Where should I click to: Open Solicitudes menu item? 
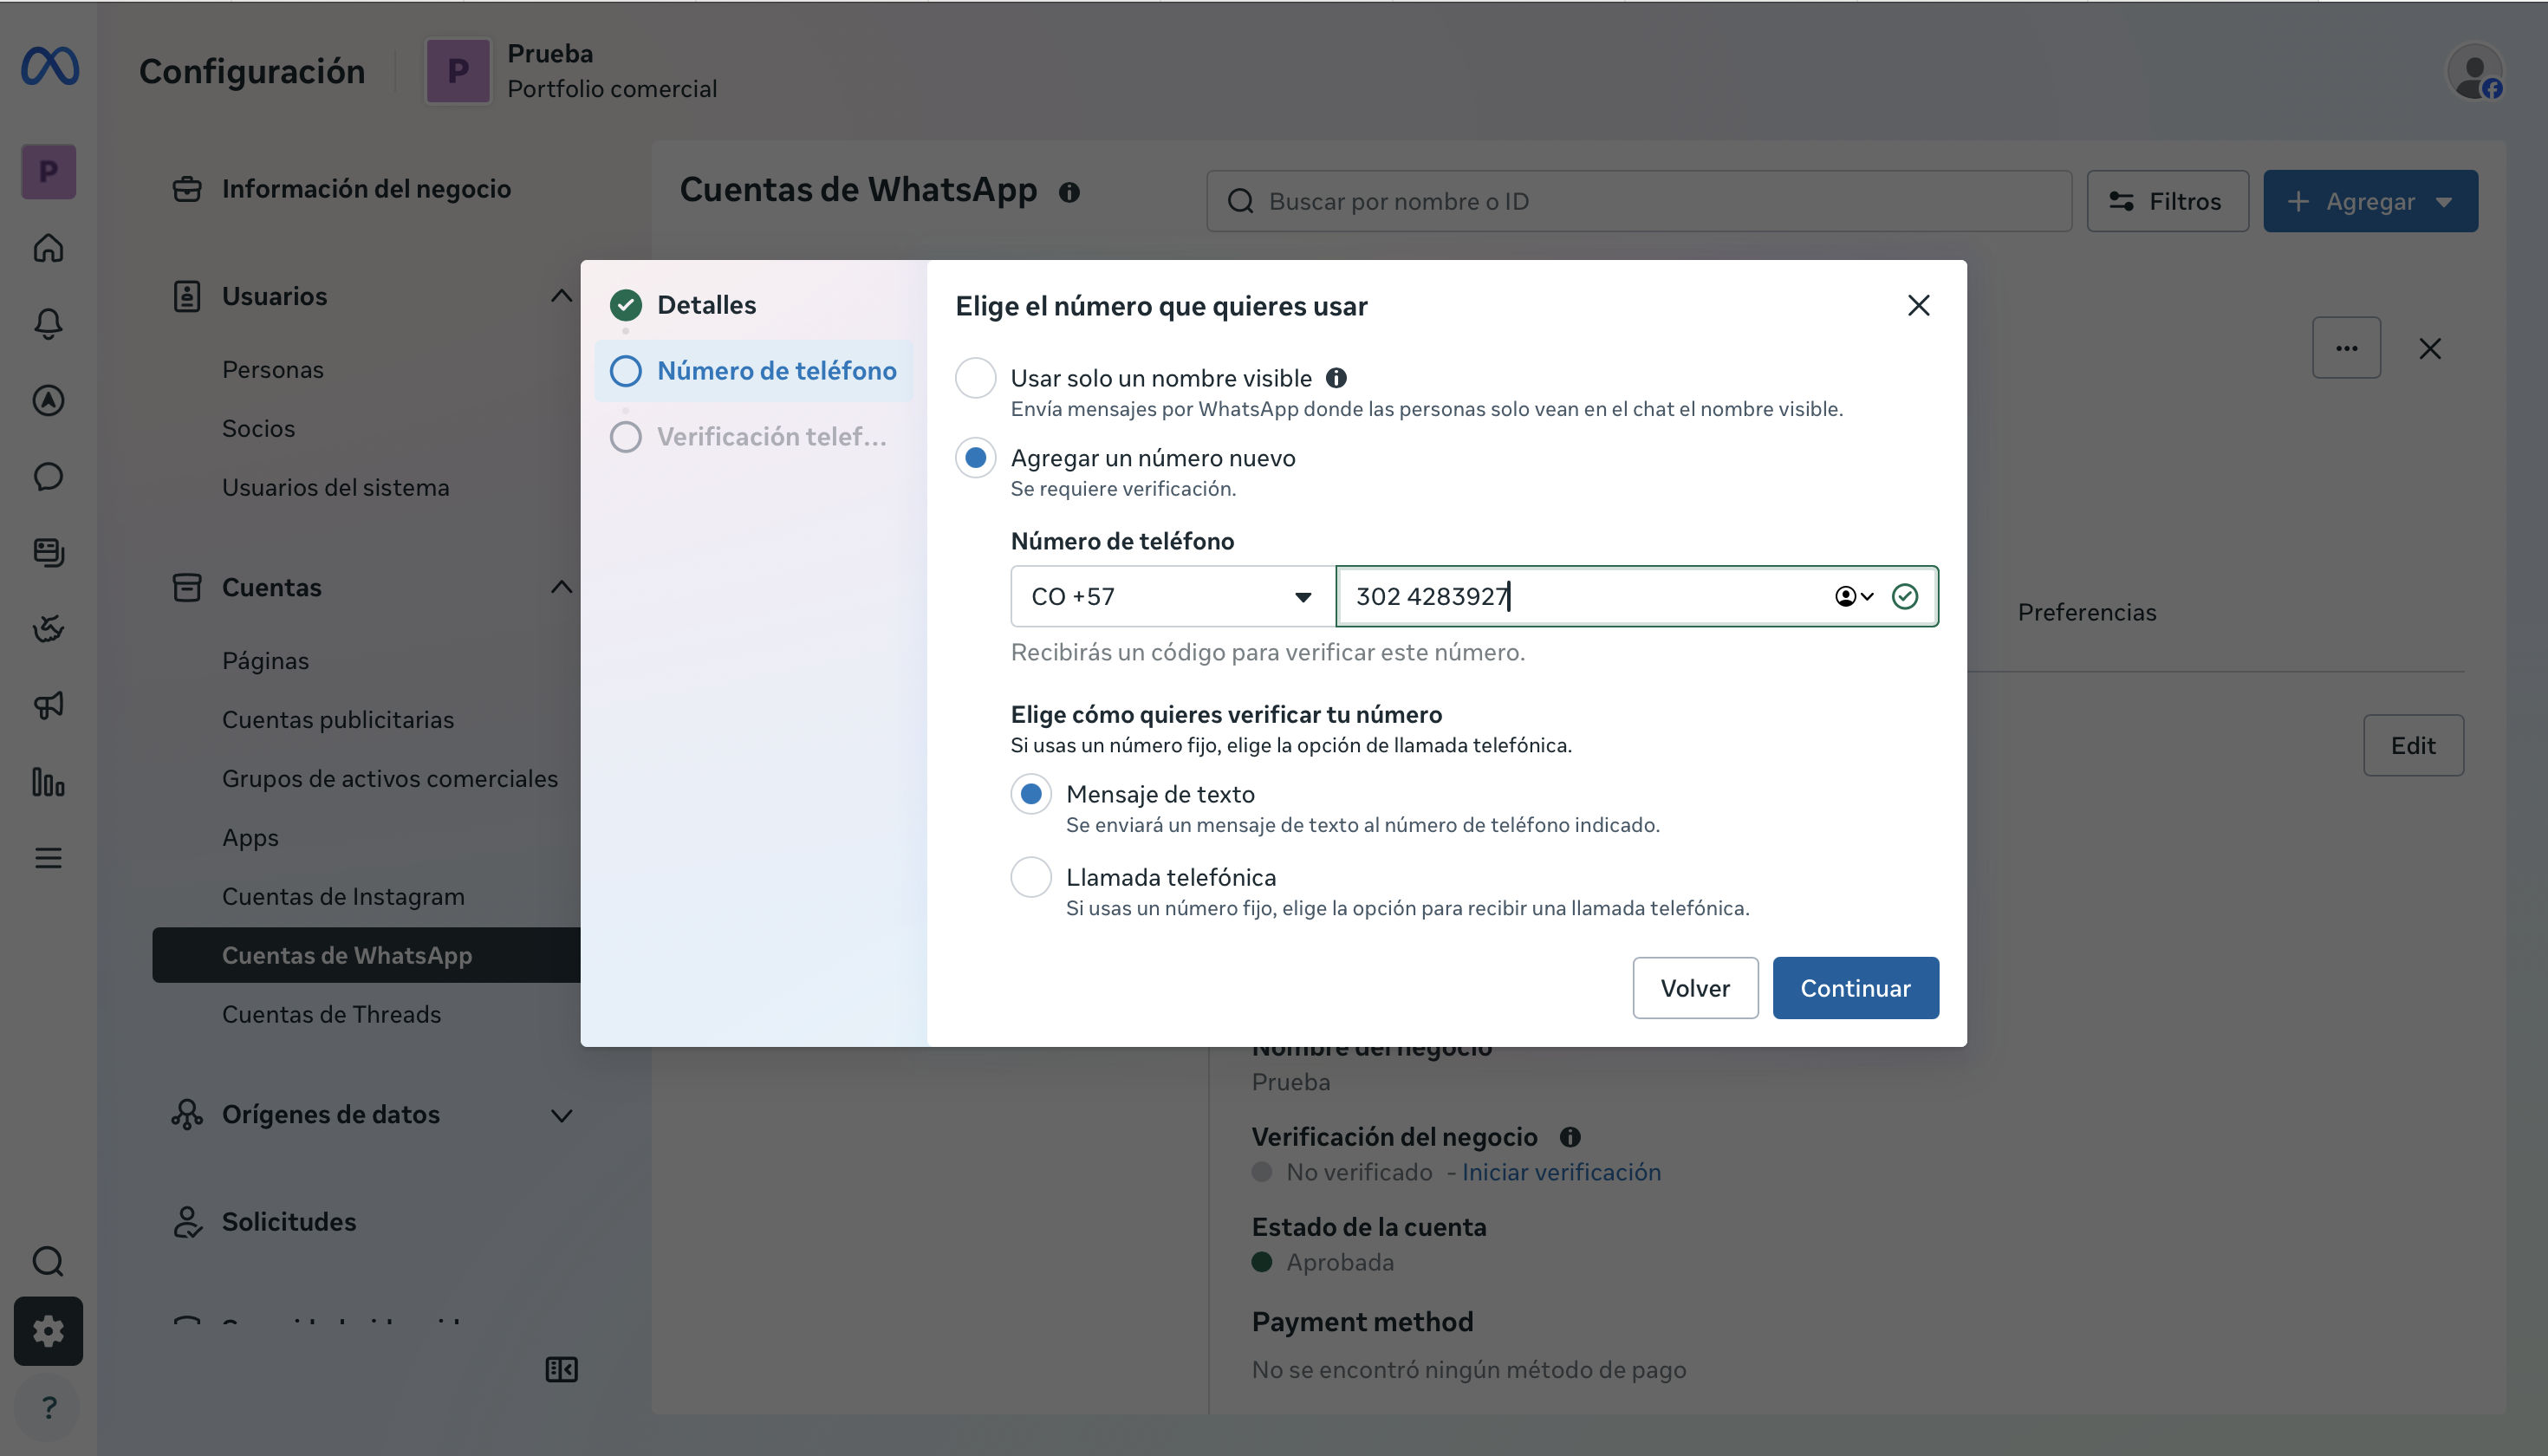coord(288,1222)
